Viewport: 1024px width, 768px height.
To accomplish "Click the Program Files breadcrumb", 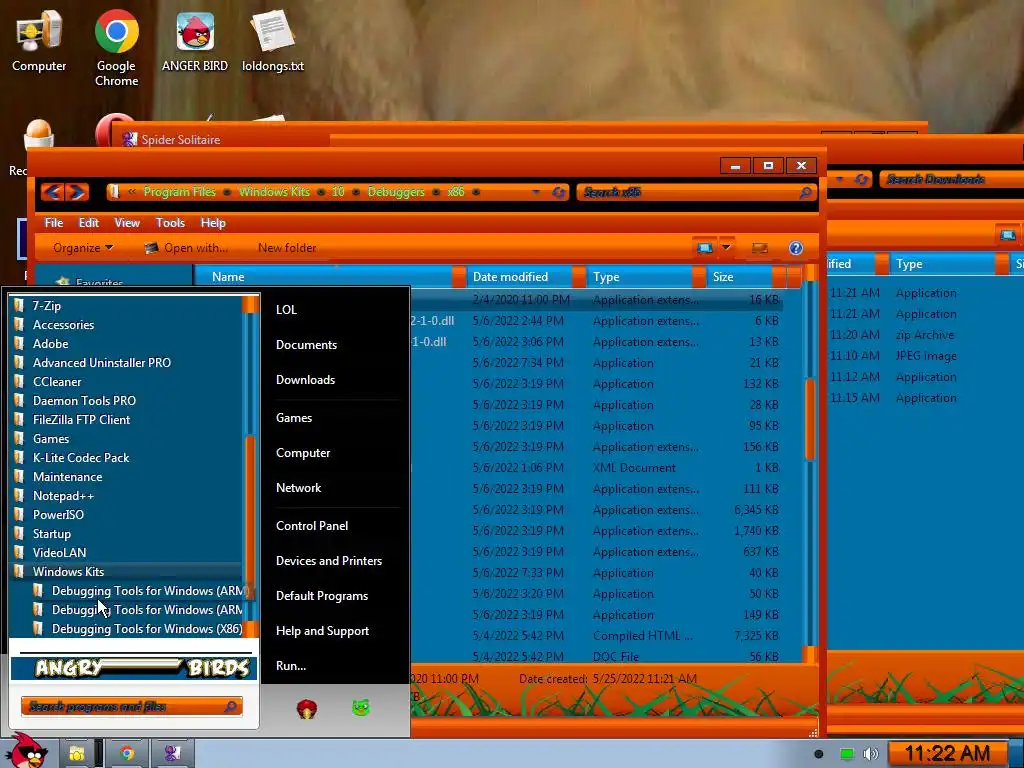I will coord(179,192).
